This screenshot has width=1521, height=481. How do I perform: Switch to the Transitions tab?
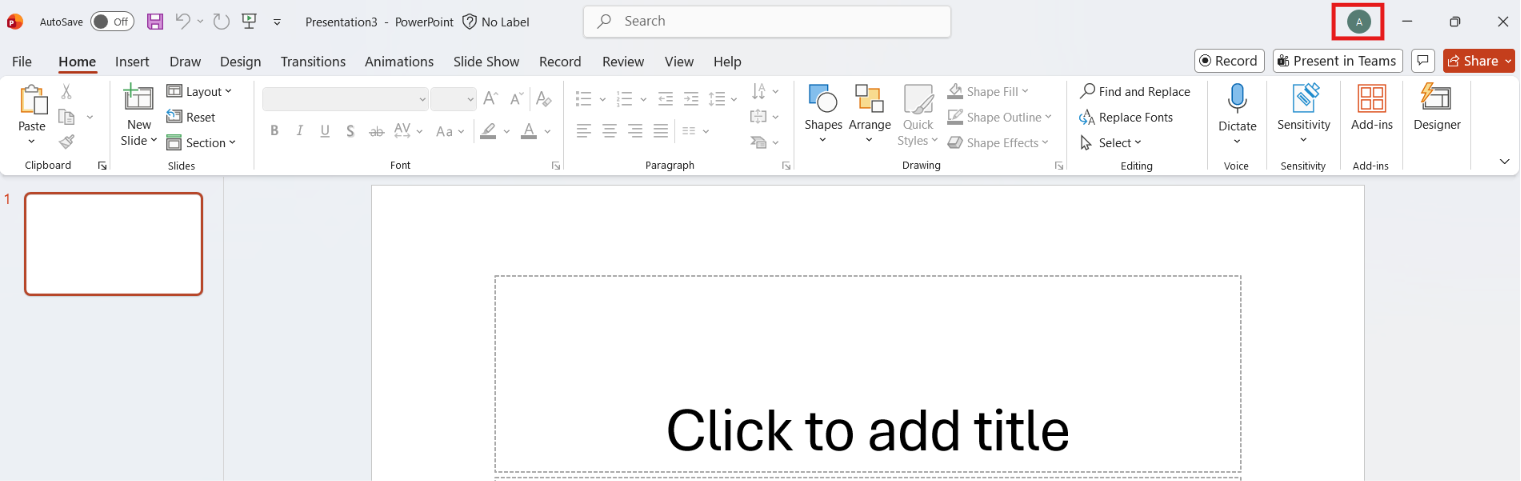pos(313,62)
